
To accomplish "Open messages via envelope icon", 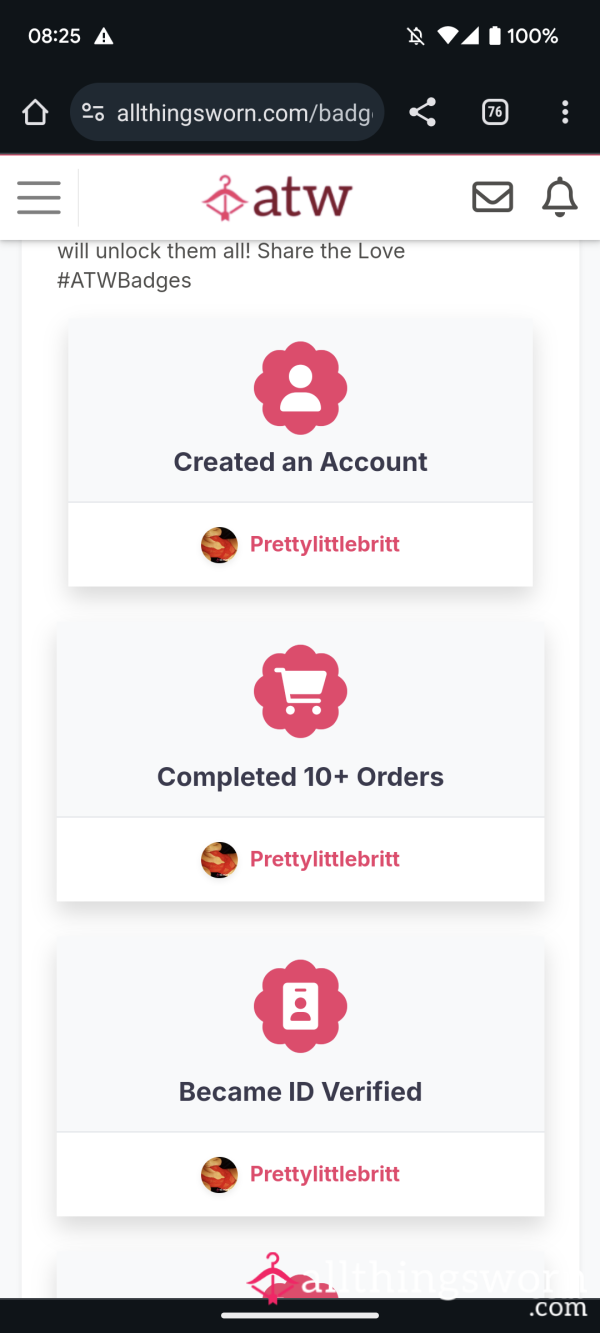I will [x=492, y=197].
